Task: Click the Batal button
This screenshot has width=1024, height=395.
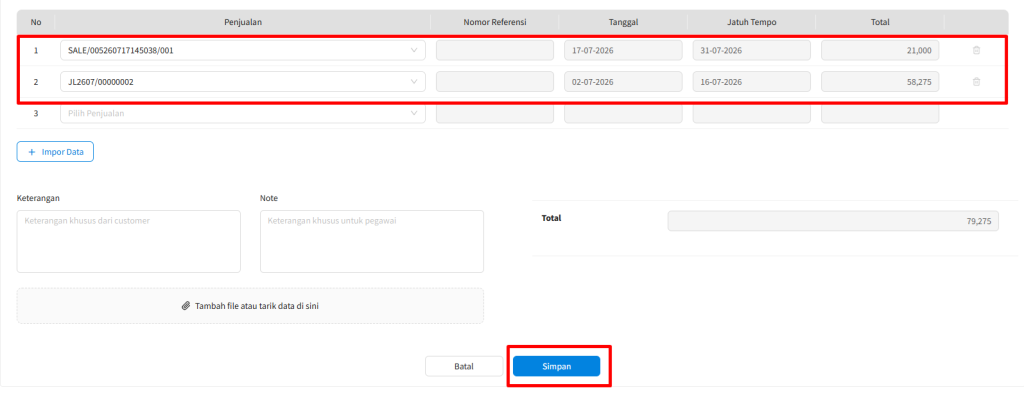Action: tap(464, 366)
